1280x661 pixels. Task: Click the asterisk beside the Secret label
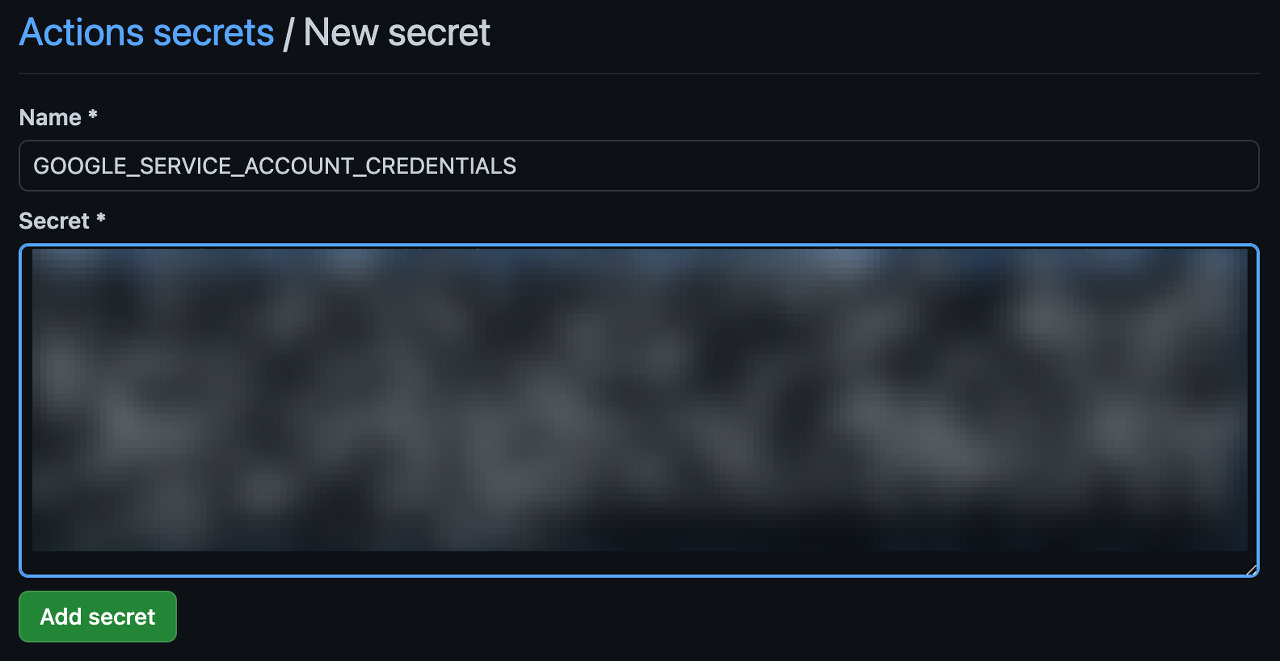pyautogui.click(x=101, y=218)
